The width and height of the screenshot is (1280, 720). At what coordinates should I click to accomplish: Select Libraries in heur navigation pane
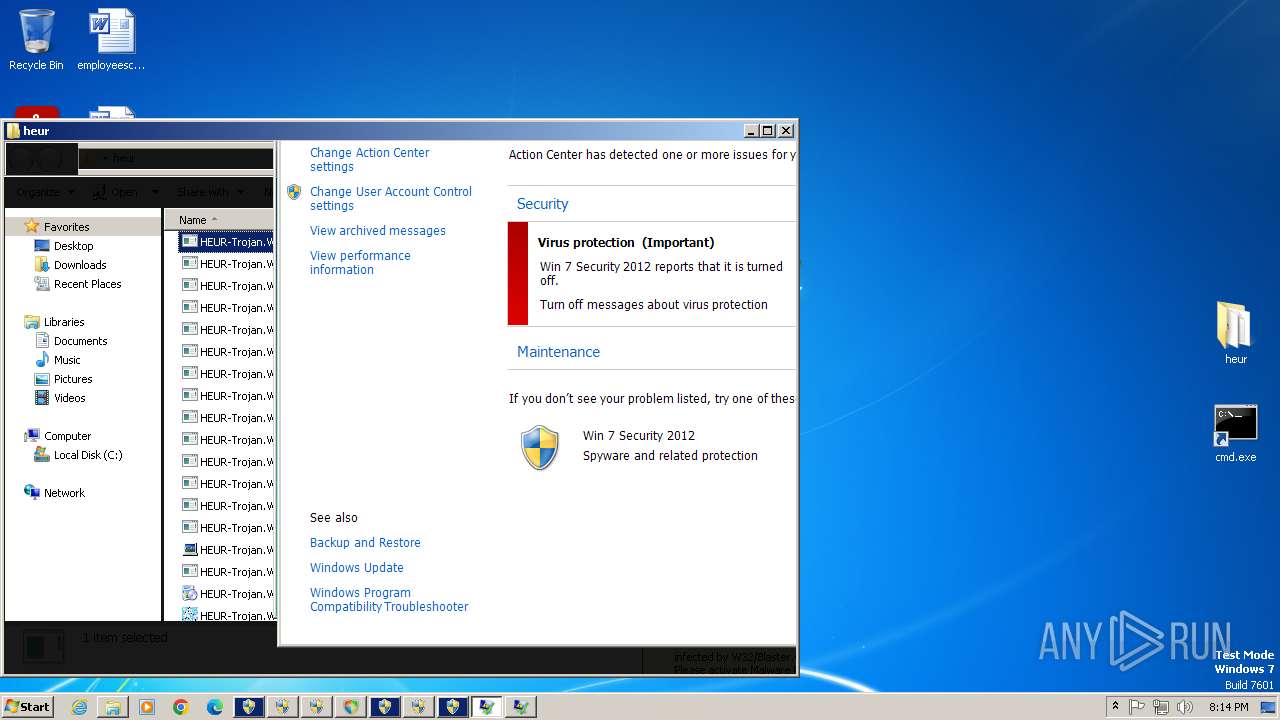64,322
